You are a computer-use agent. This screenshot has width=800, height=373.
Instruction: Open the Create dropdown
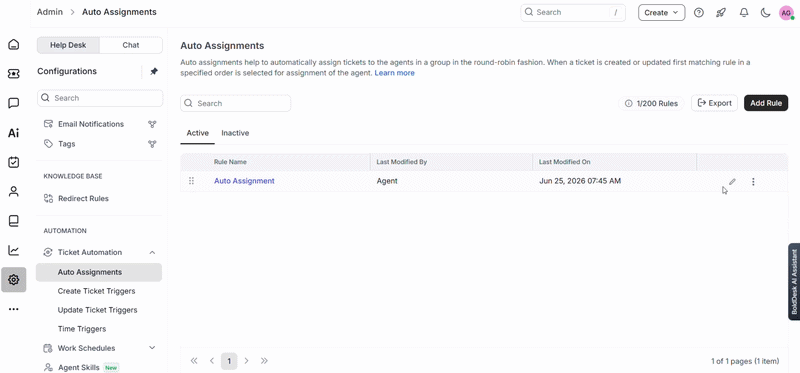click(x=661, y=13)
